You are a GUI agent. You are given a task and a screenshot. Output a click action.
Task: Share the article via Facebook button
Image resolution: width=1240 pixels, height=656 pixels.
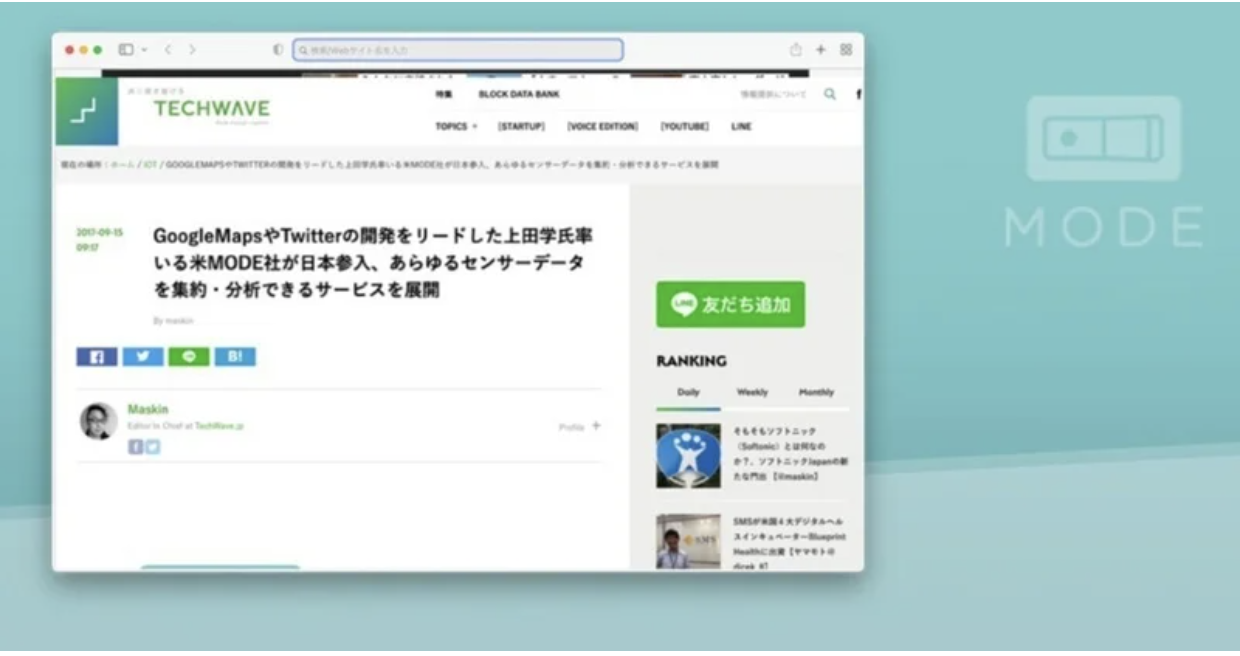pyautogui.click(x=97, y=357)
